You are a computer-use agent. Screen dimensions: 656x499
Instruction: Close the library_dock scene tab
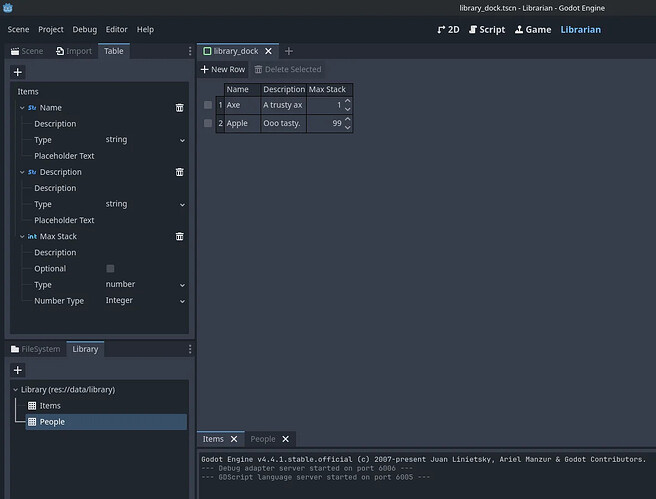268,51
